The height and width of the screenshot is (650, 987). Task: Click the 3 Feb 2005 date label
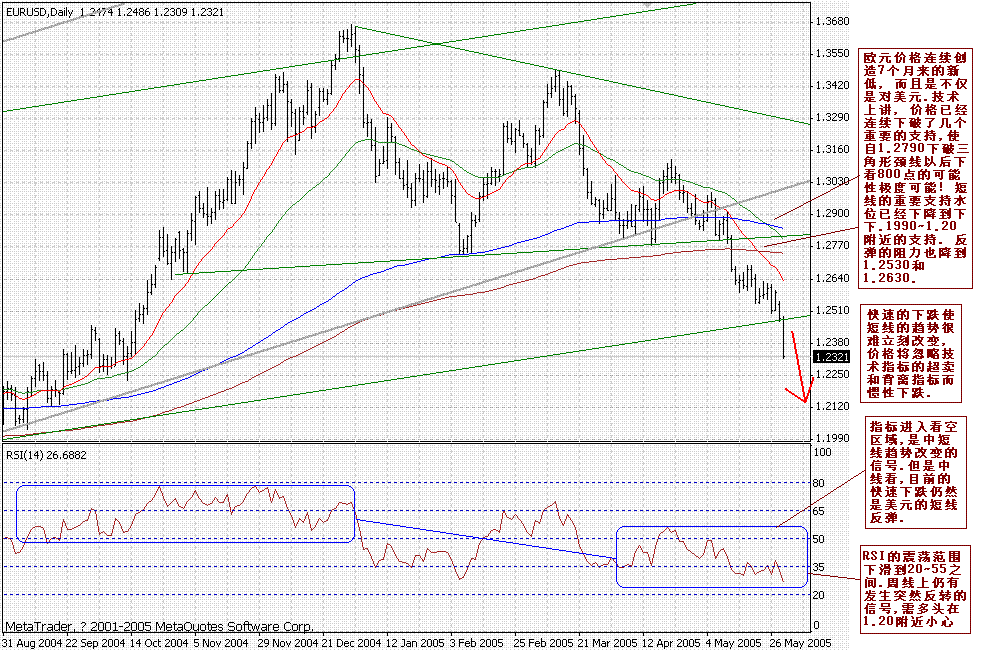[477, 644]
